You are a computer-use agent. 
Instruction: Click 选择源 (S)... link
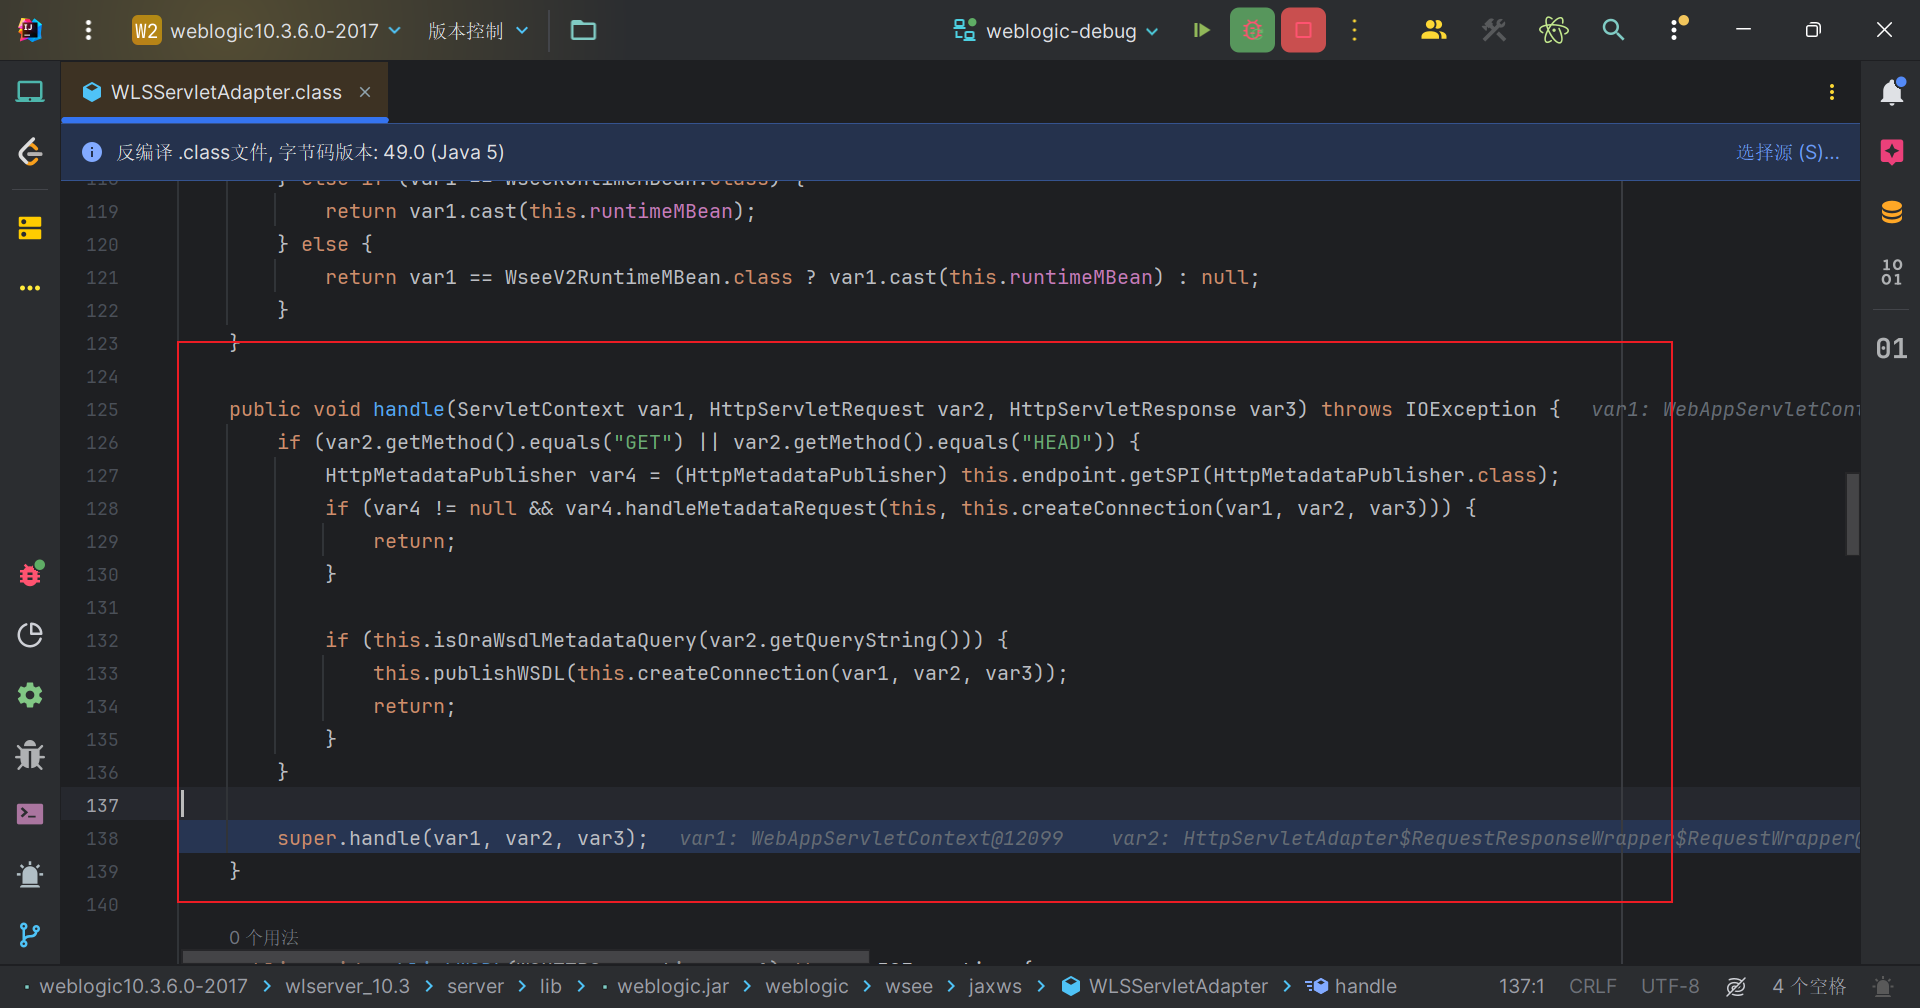(1787, 152)
